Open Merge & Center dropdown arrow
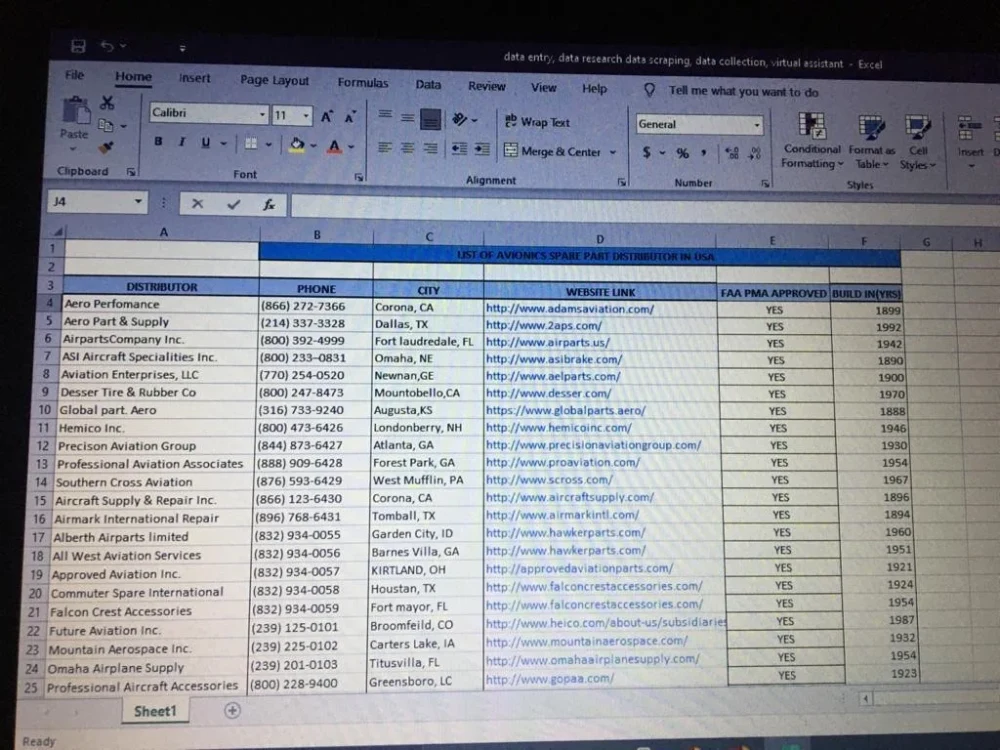This screenshot has width=1000, height=750. [613, 152]
